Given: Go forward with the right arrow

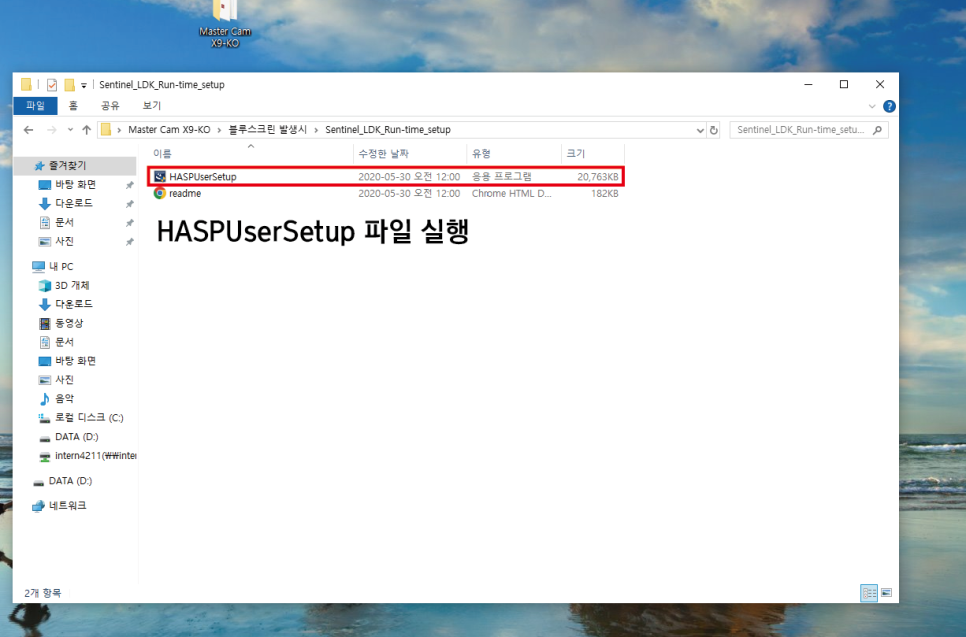Looking at the screenshot, I should [52, 130].
